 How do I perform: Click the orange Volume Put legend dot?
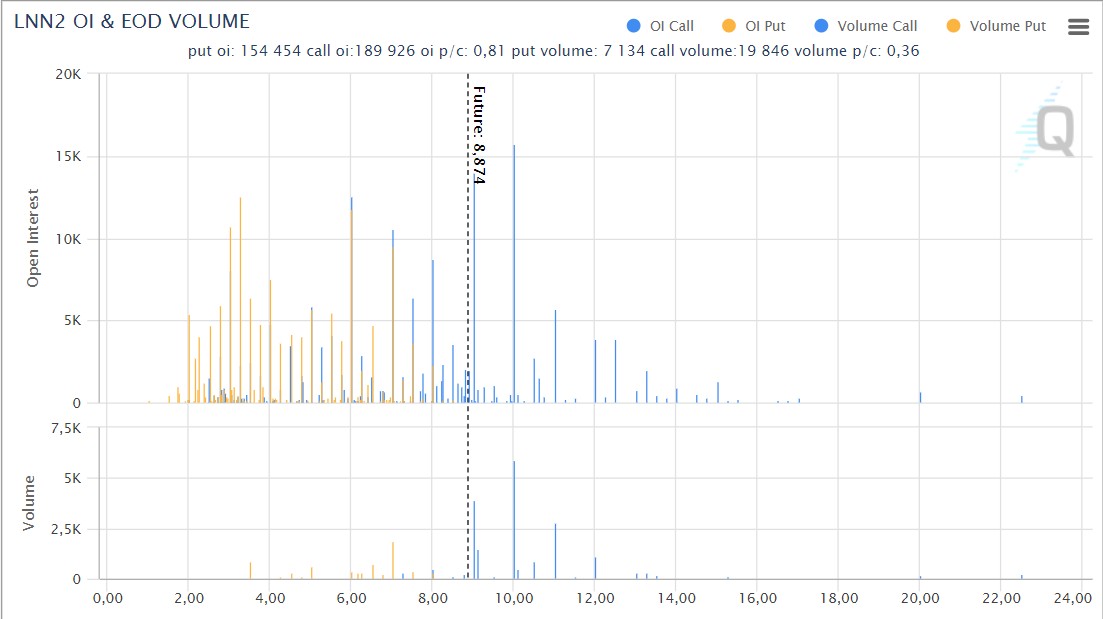[952, 26]
